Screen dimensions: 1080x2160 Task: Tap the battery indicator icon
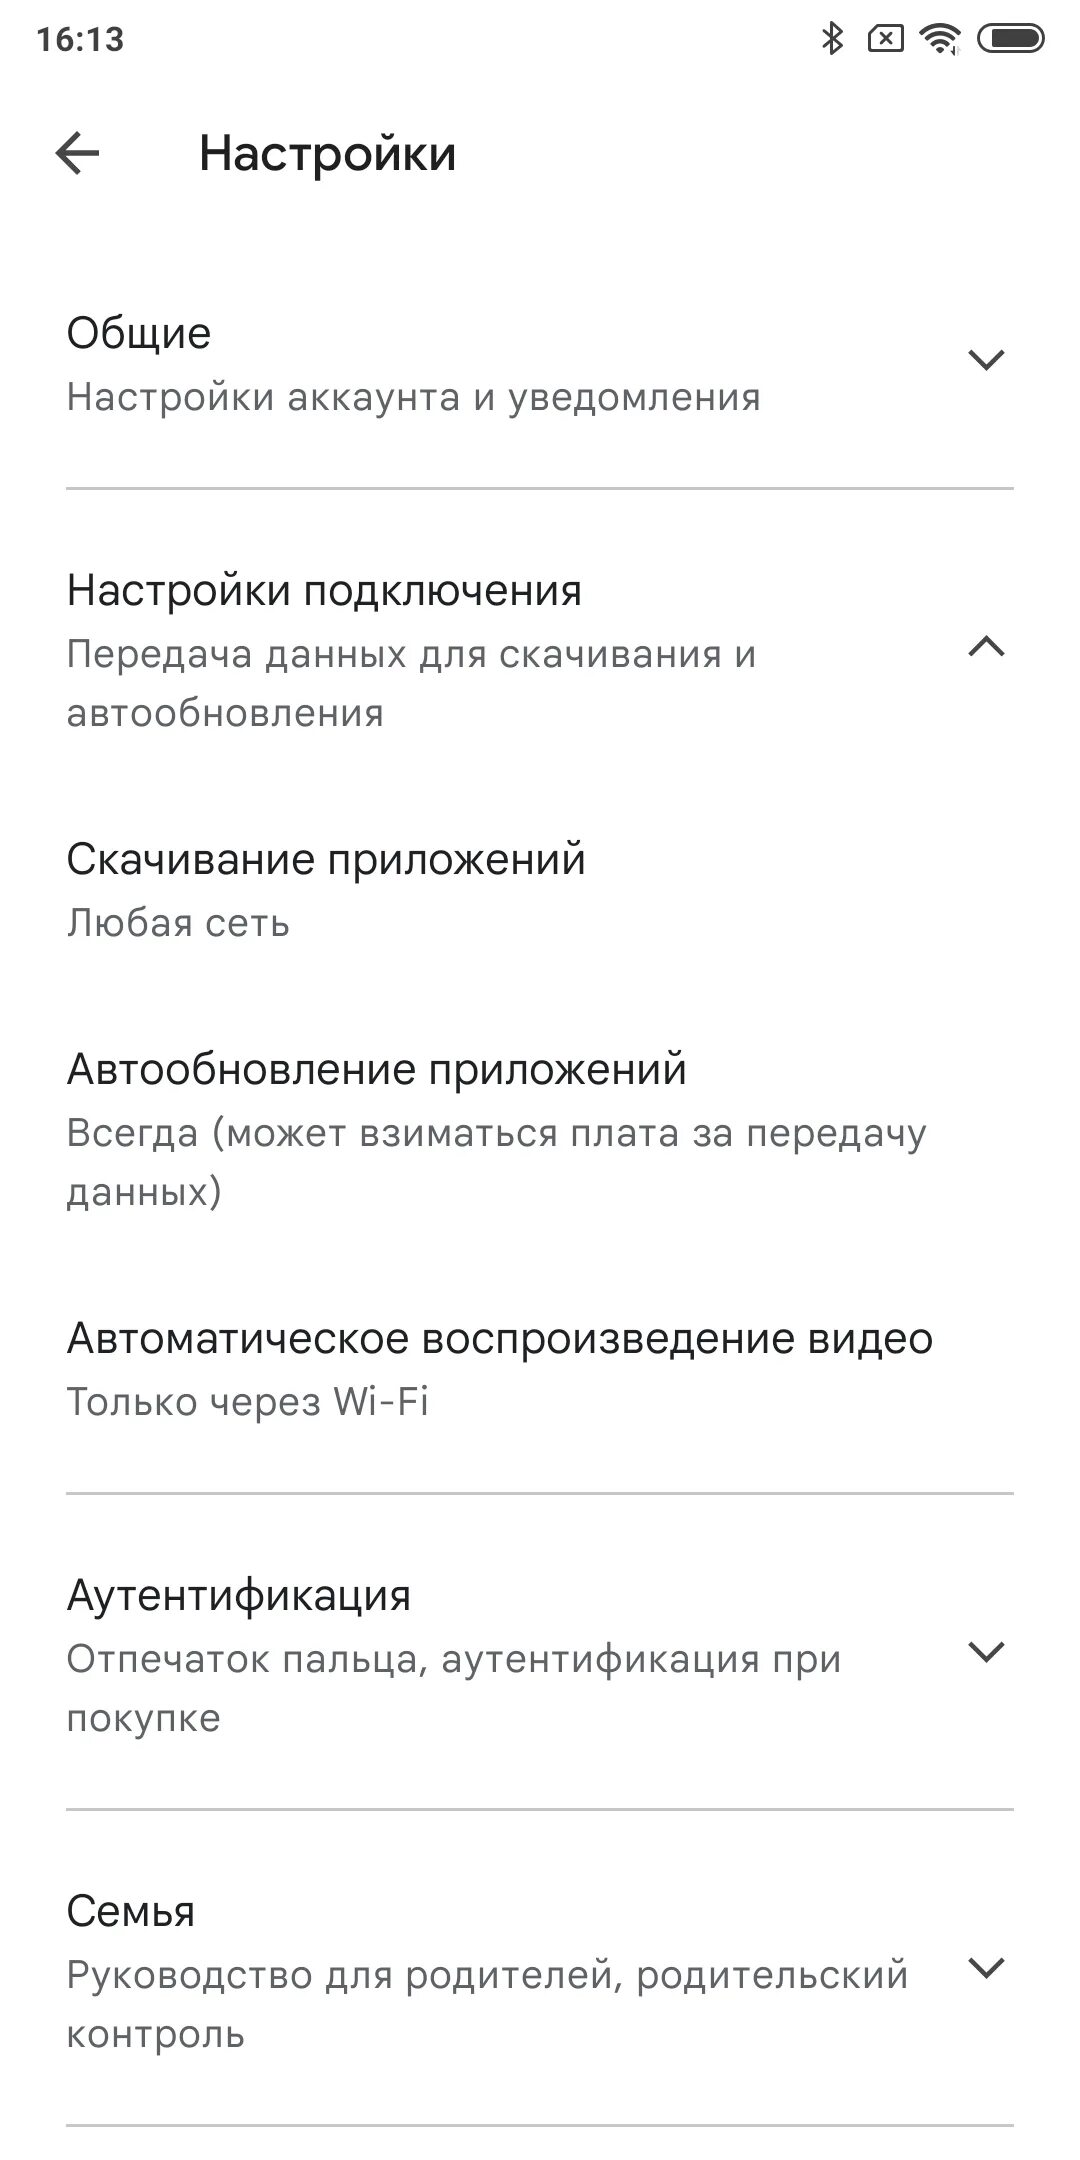pyautogui.click(x=1010, y=39)
